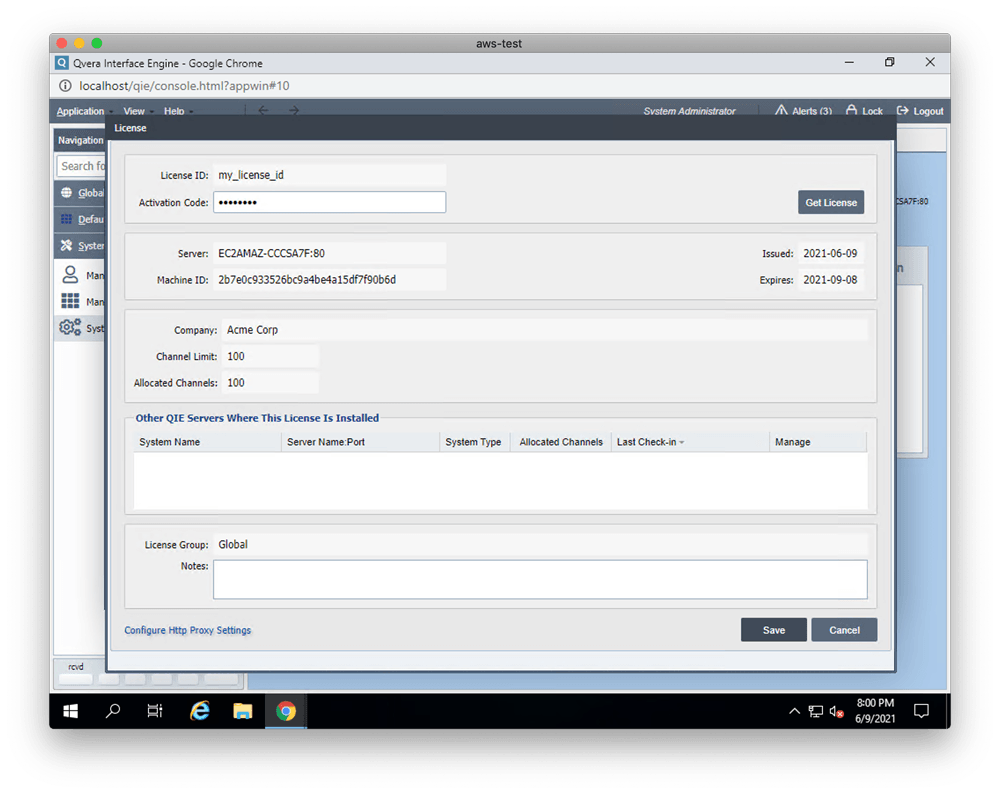Screen dimensions: 1000x795
Task: Click the Channel Limit value
Action: (x=270, y=356)
